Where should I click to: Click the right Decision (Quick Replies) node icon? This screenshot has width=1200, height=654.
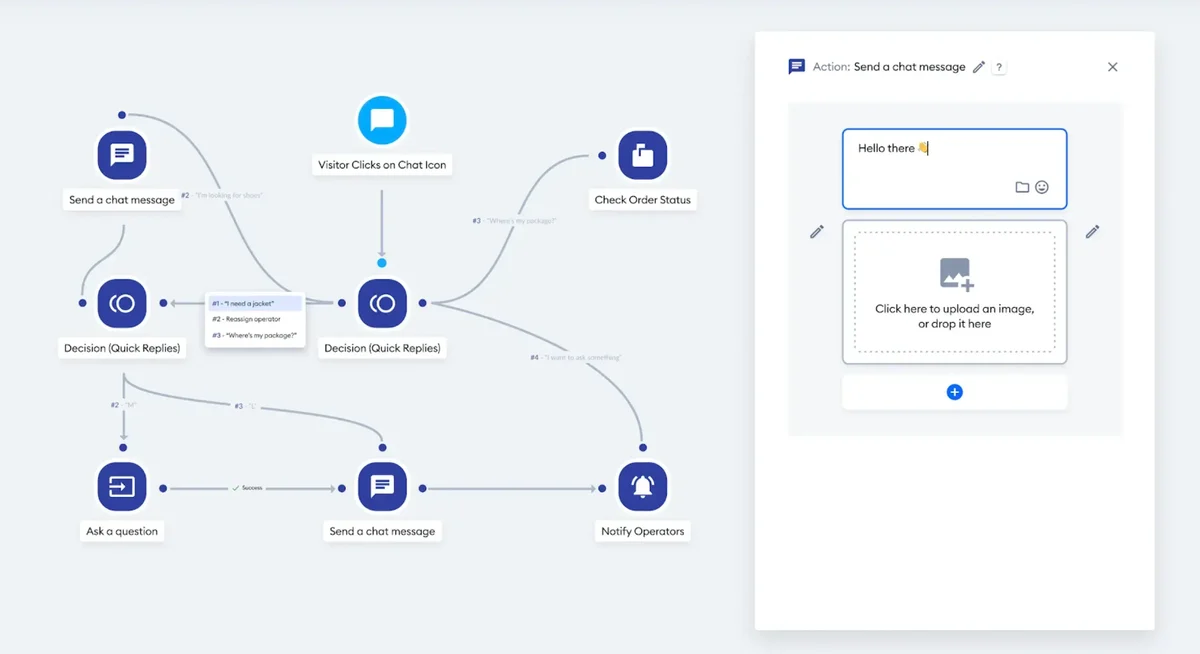click(x=382, y=303)
